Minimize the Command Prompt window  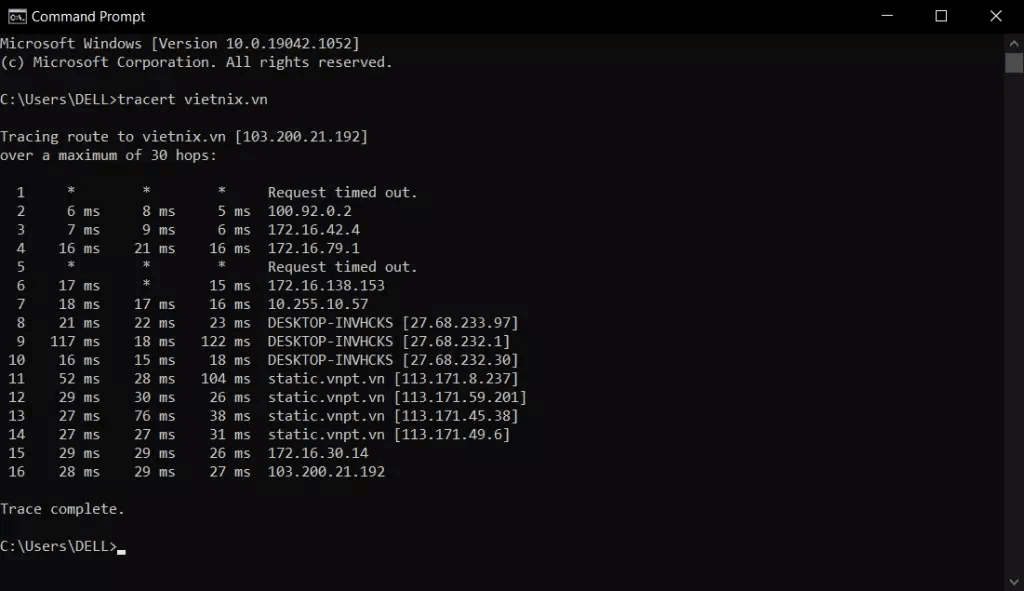click(x=887, y=16)
